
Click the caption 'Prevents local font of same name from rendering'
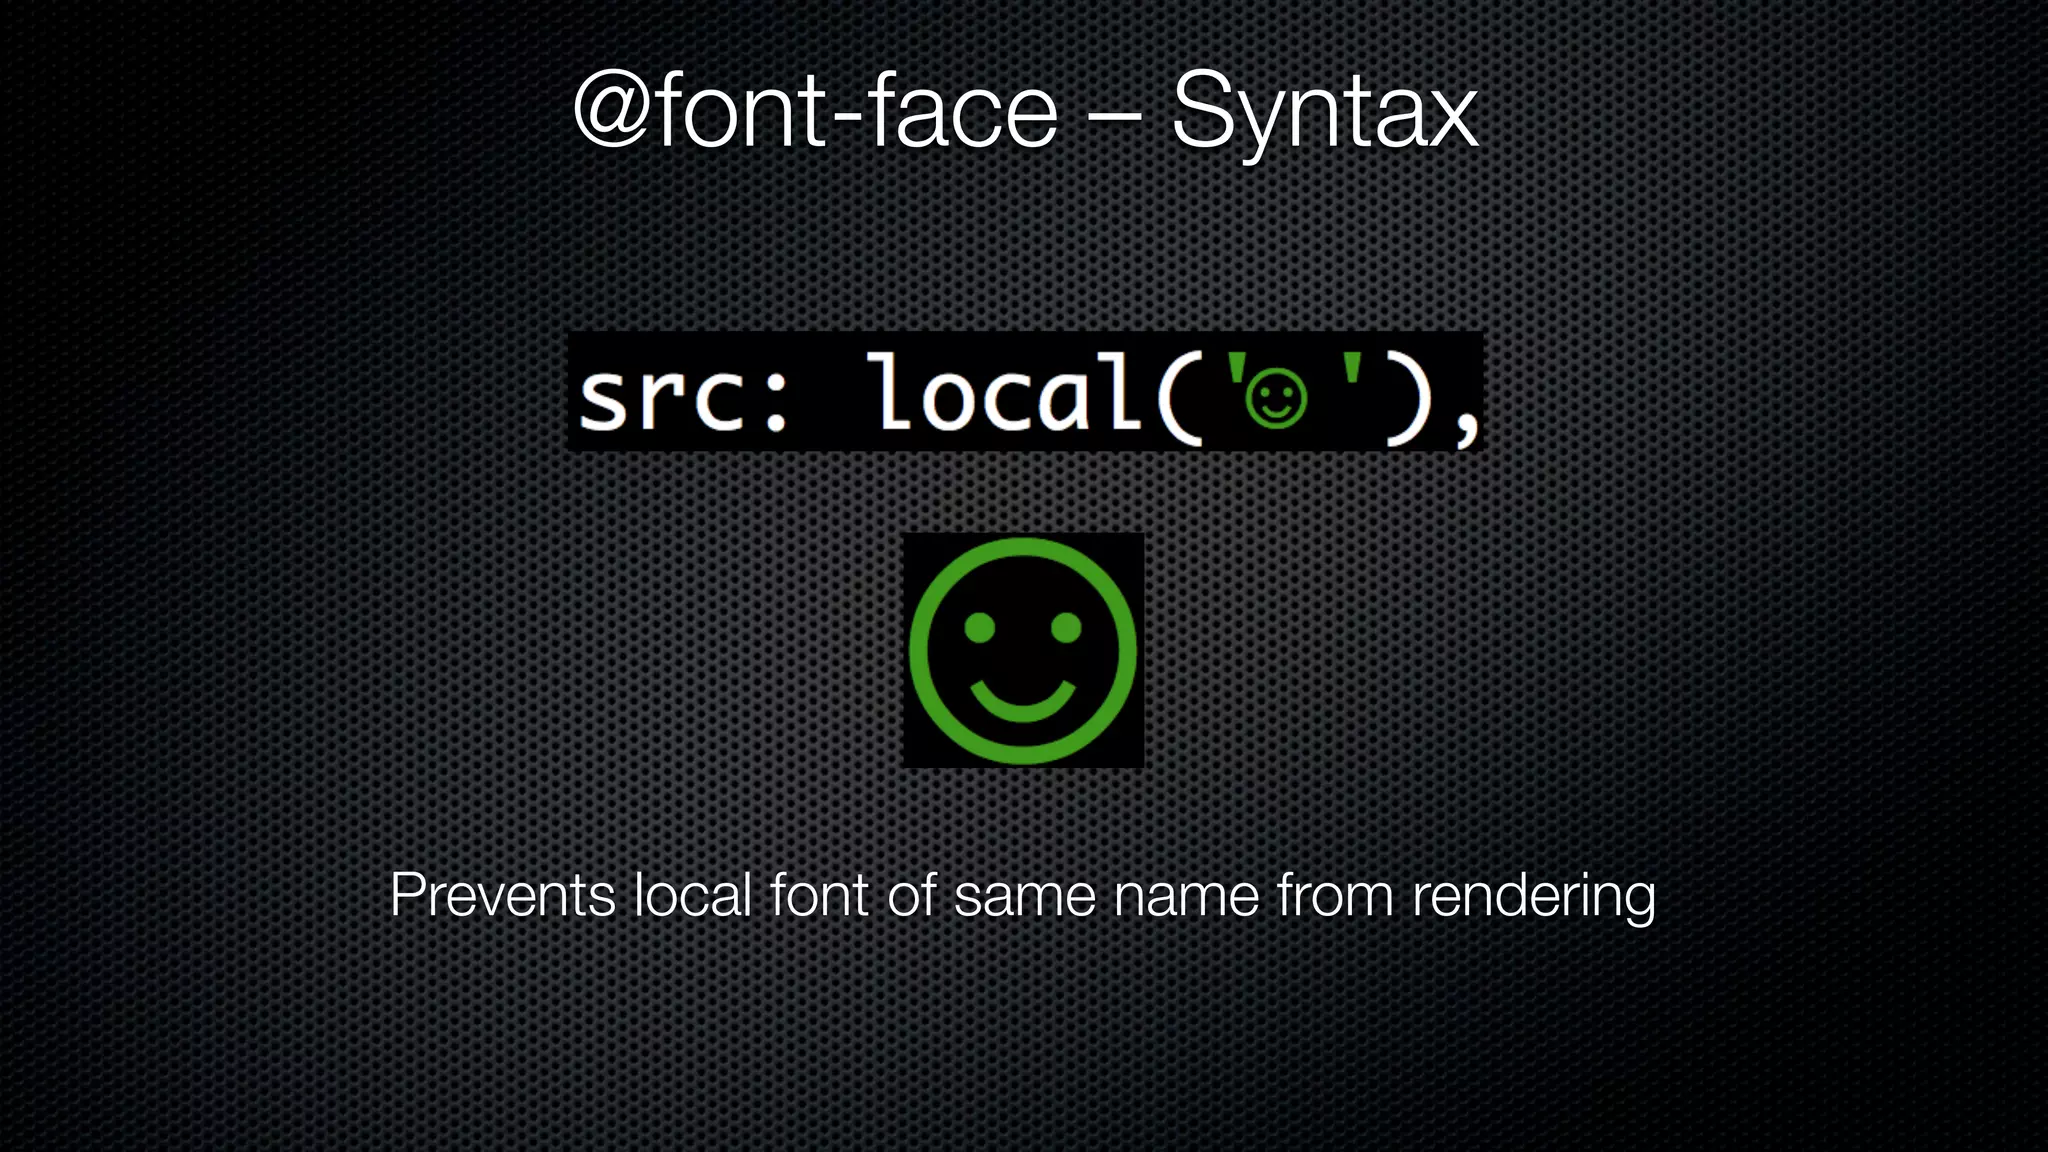1022,895
